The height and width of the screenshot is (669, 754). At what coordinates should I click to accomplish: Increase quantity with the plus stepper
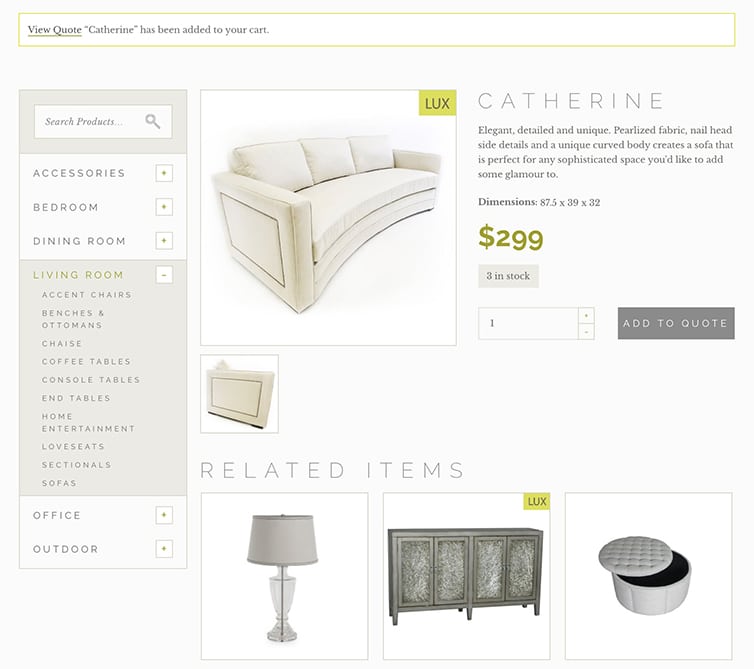coord(586,316)
